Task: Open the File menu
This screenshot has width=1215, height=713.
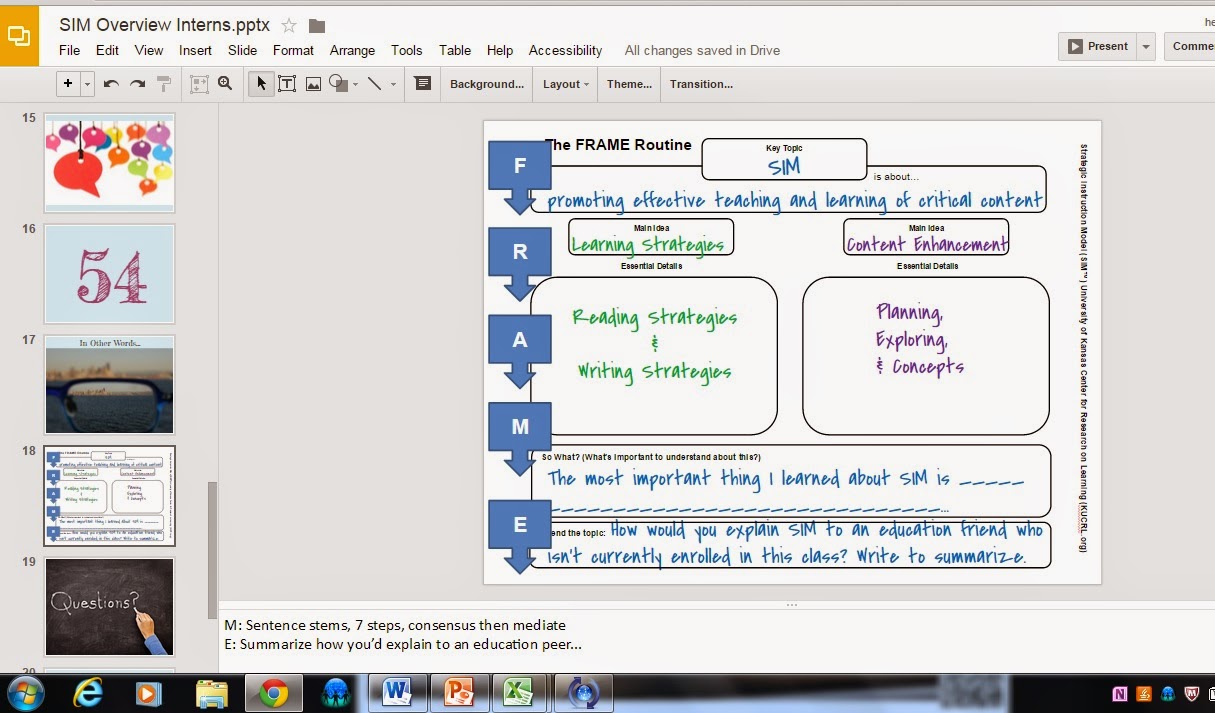Action: click(x=70, y=50)
